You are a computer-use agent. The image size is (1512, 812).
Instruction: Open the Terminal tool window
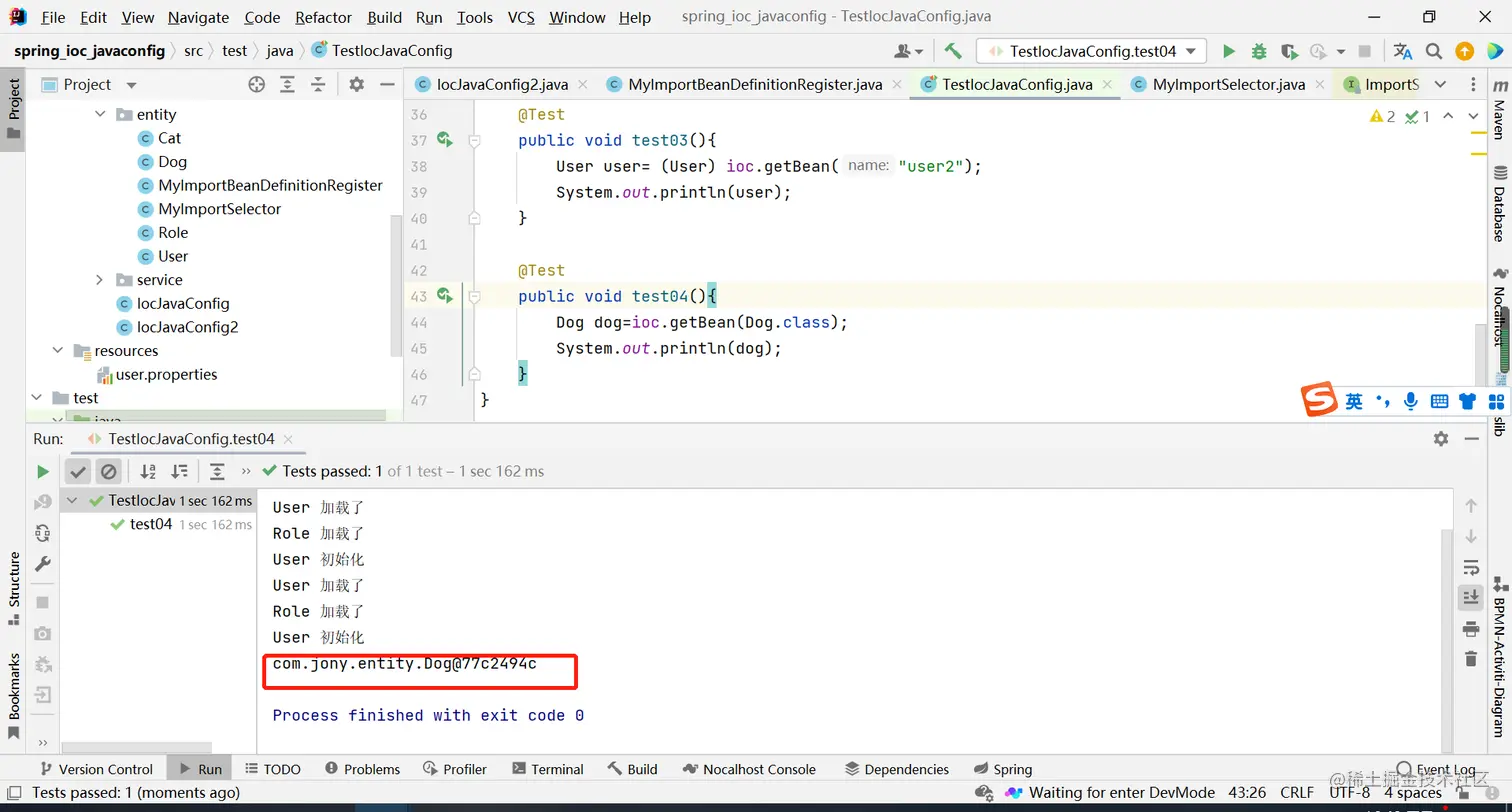[x=547, y=769]
